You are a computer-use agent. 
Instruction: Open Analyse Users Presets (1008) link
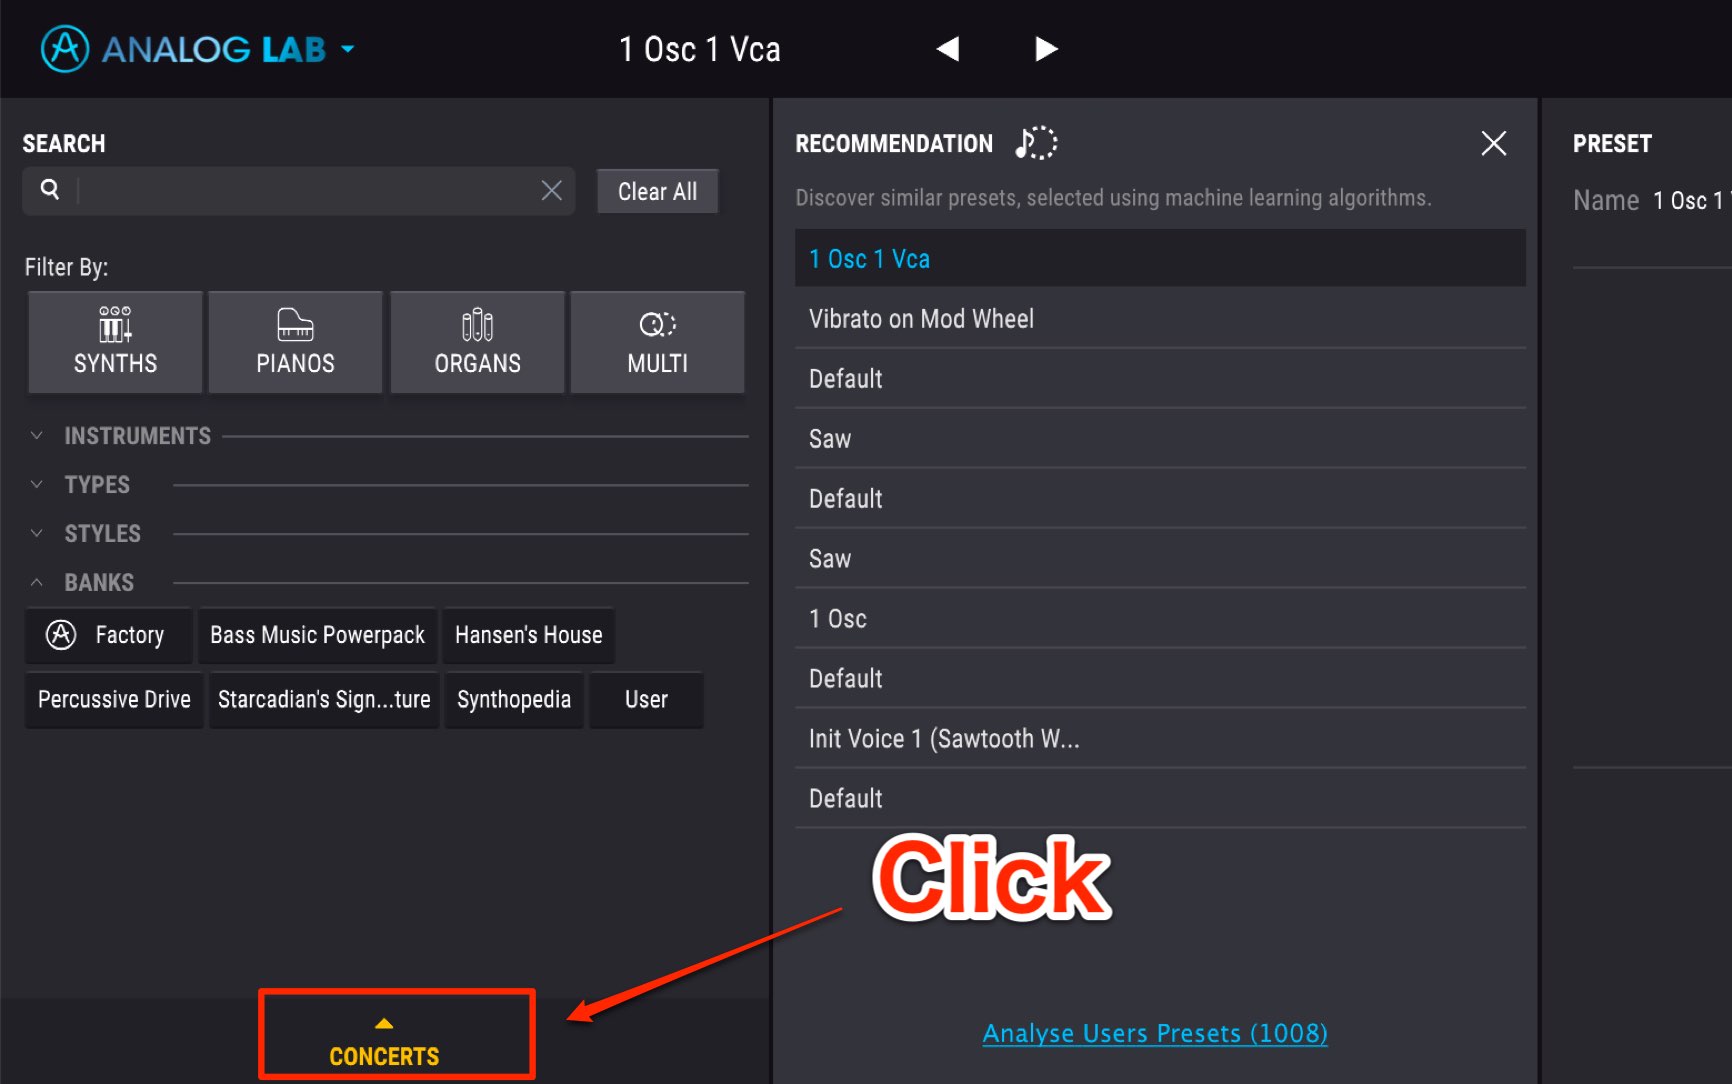tap(1155, 1033)
